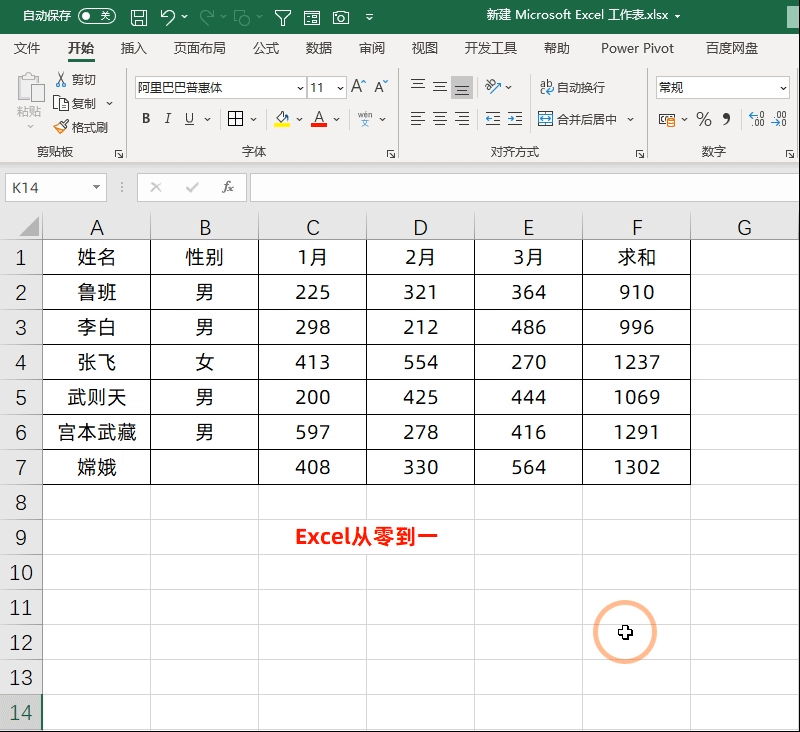The image size is (800, 732).
Task: Open the font name dropdown
Action: (296, 88)
